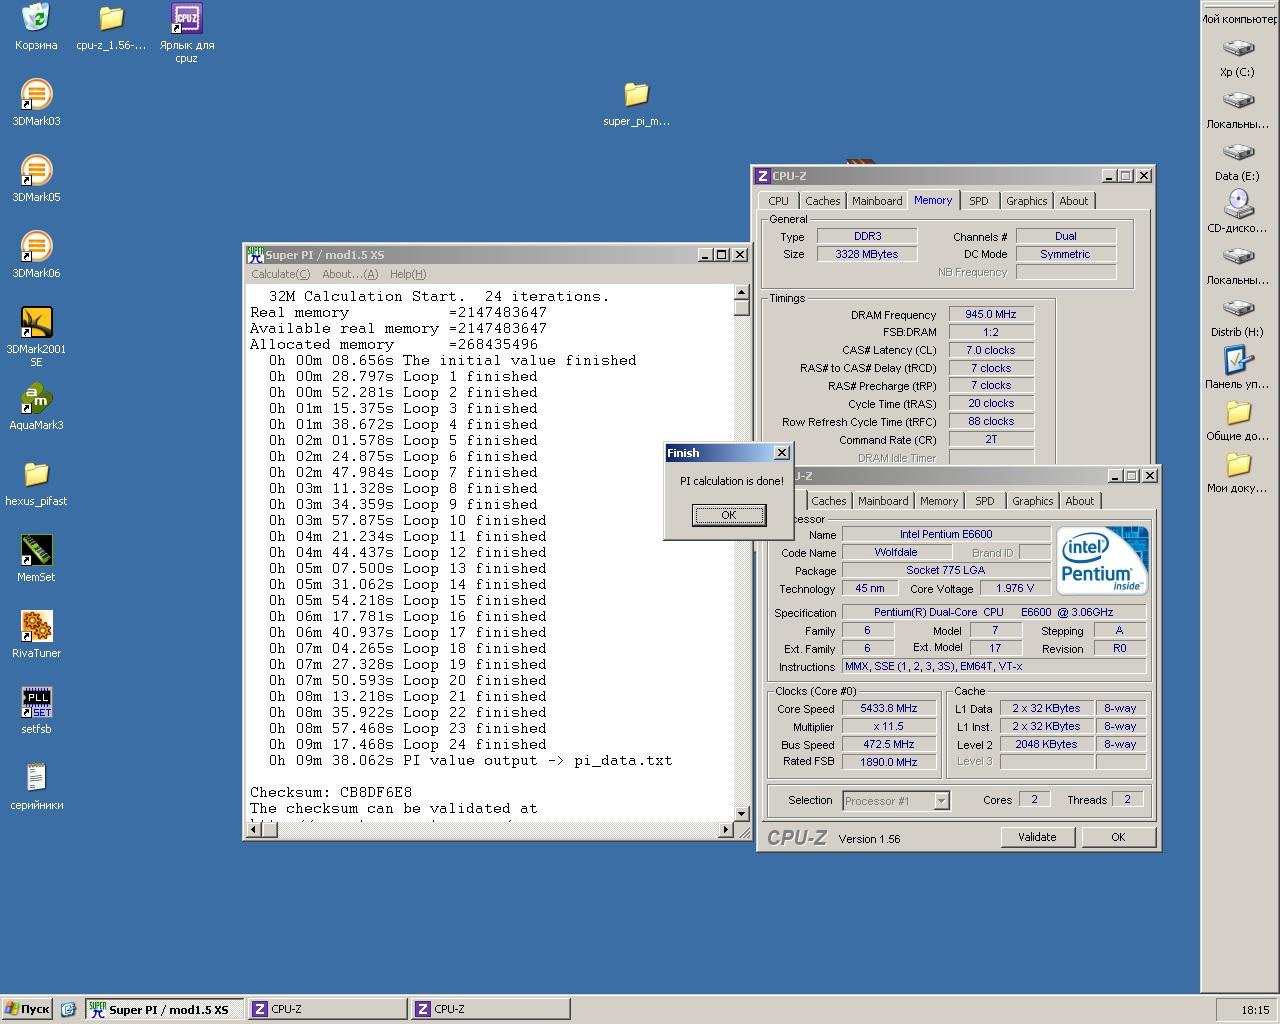The height and width of the screenshot is (1024, 1280).
Task: Open the About...(A) menu in Super PI
Action: point(350,274)
